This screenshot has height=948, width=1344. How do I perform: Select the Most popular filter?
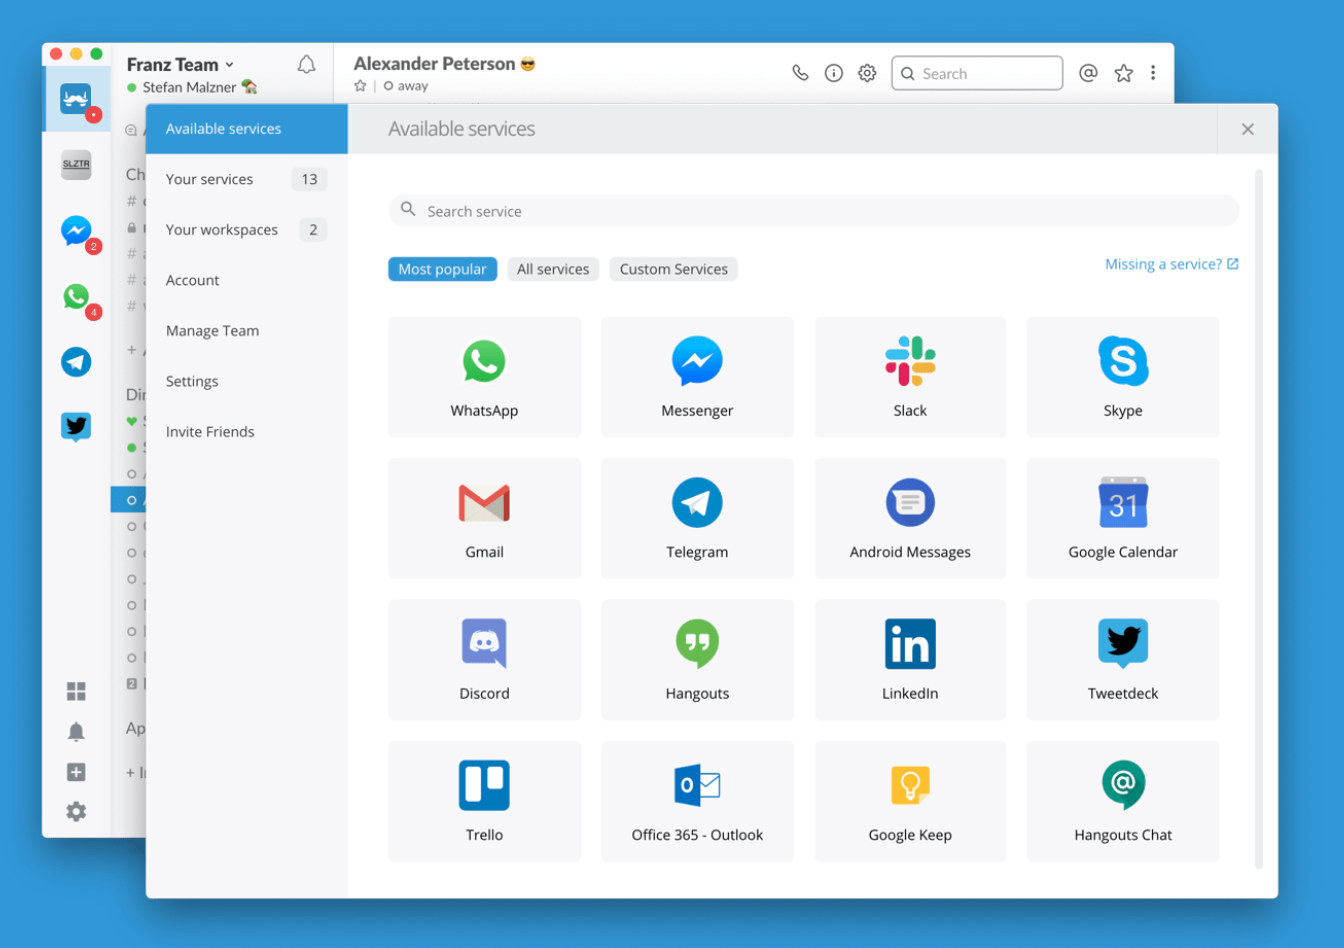[442, 269]
